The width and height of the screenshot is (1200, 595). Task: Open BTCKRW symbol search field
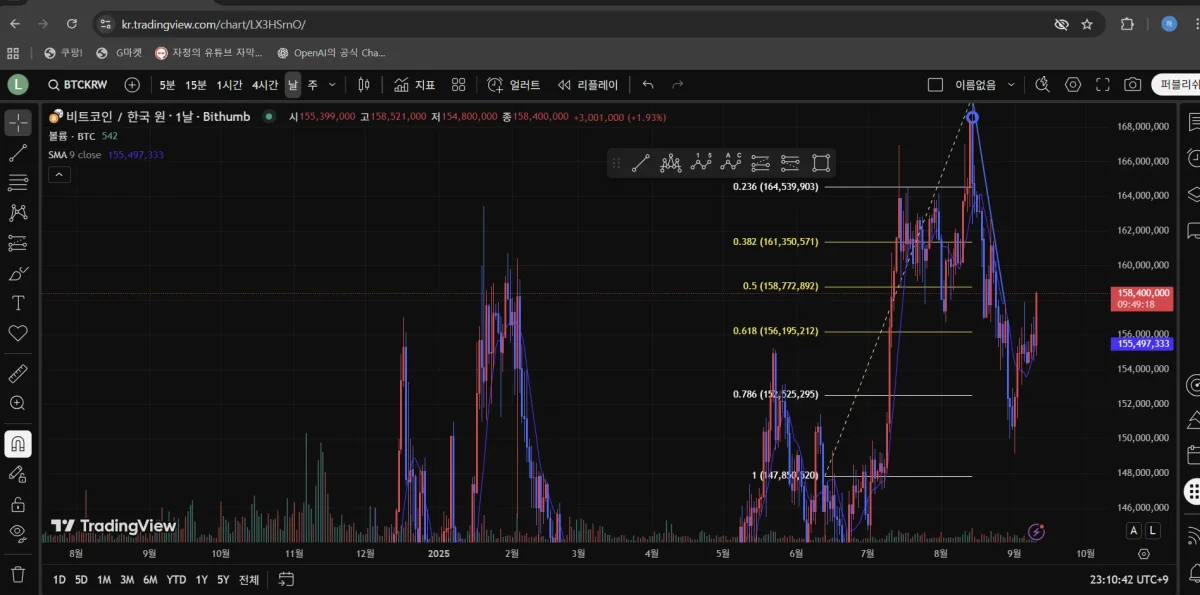click(x=82, y=85)
